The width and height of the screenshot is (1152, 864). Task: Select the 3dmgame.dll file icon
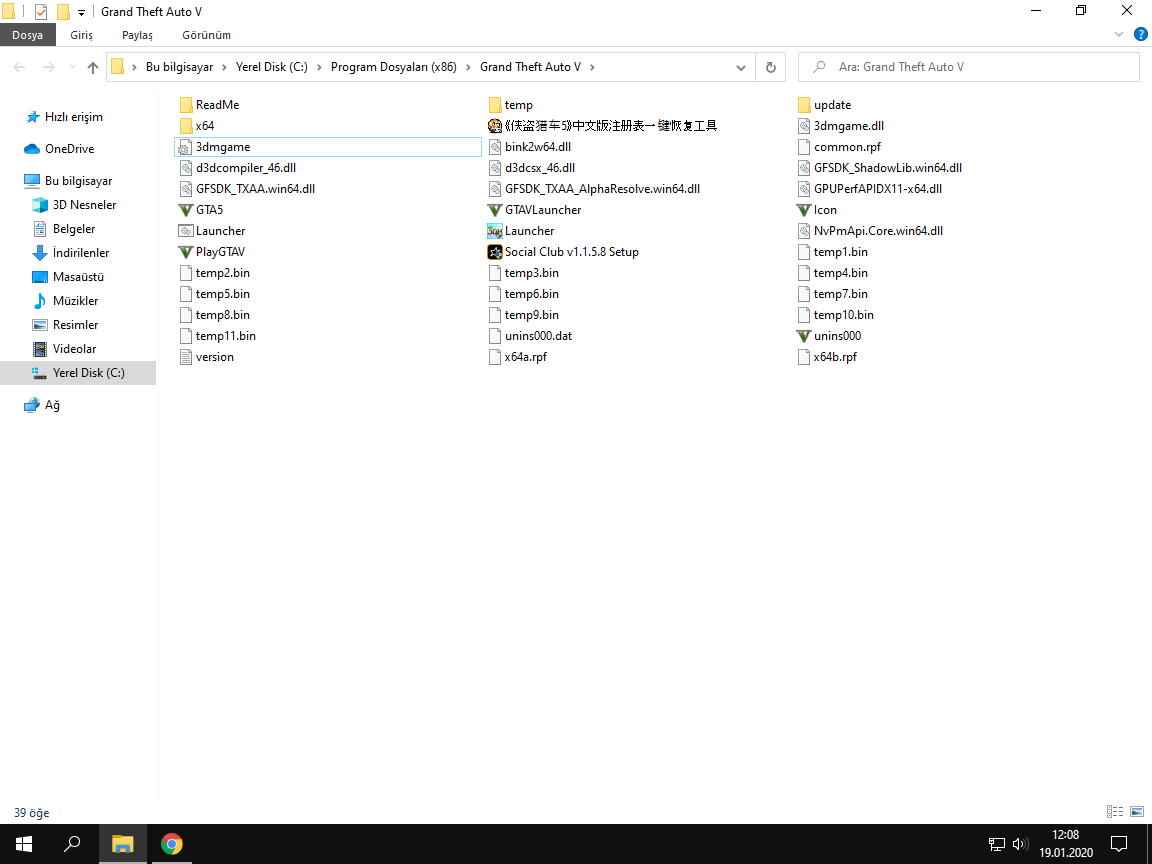coord(804,126)
